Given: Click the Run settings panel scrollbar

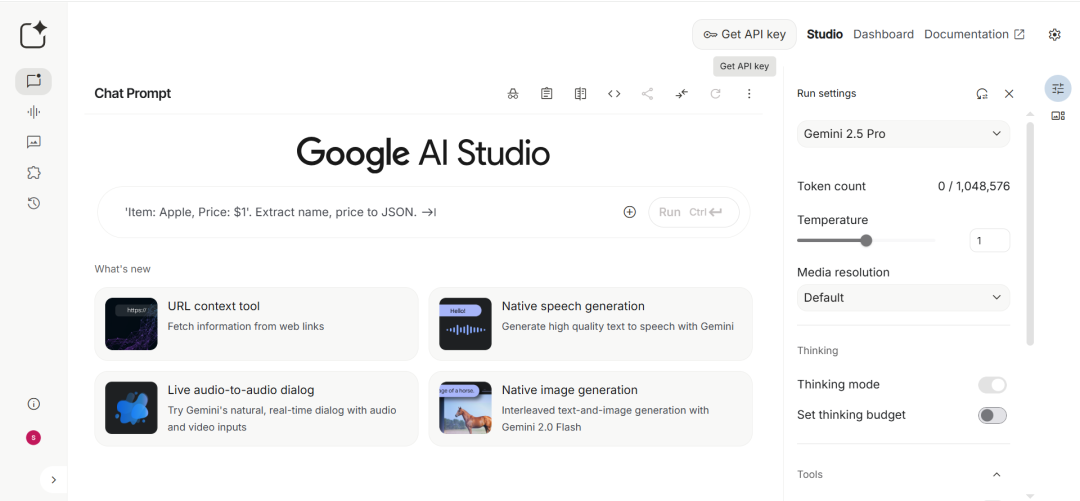Looking at the screenshot, I should [1030, 234].
